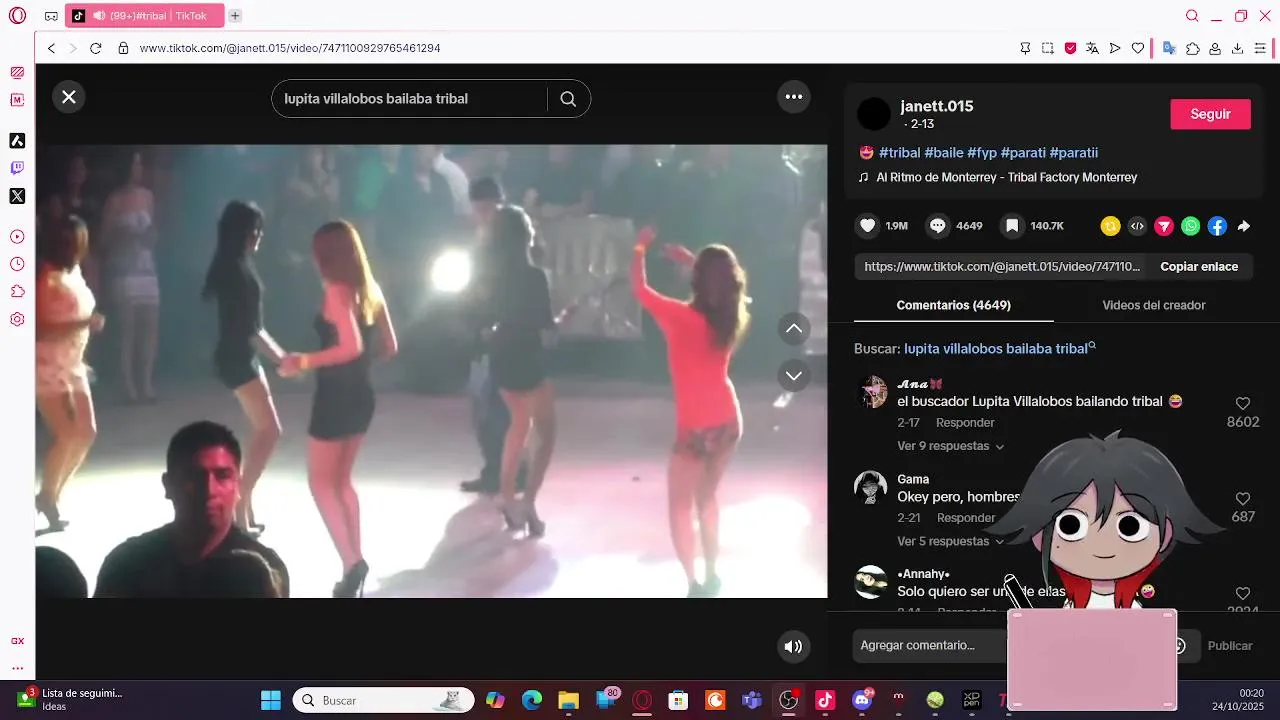Viewport: 1280px width, 720px height.
Task: Open History clock in Opera sidebar
Action: click(17, 264)
